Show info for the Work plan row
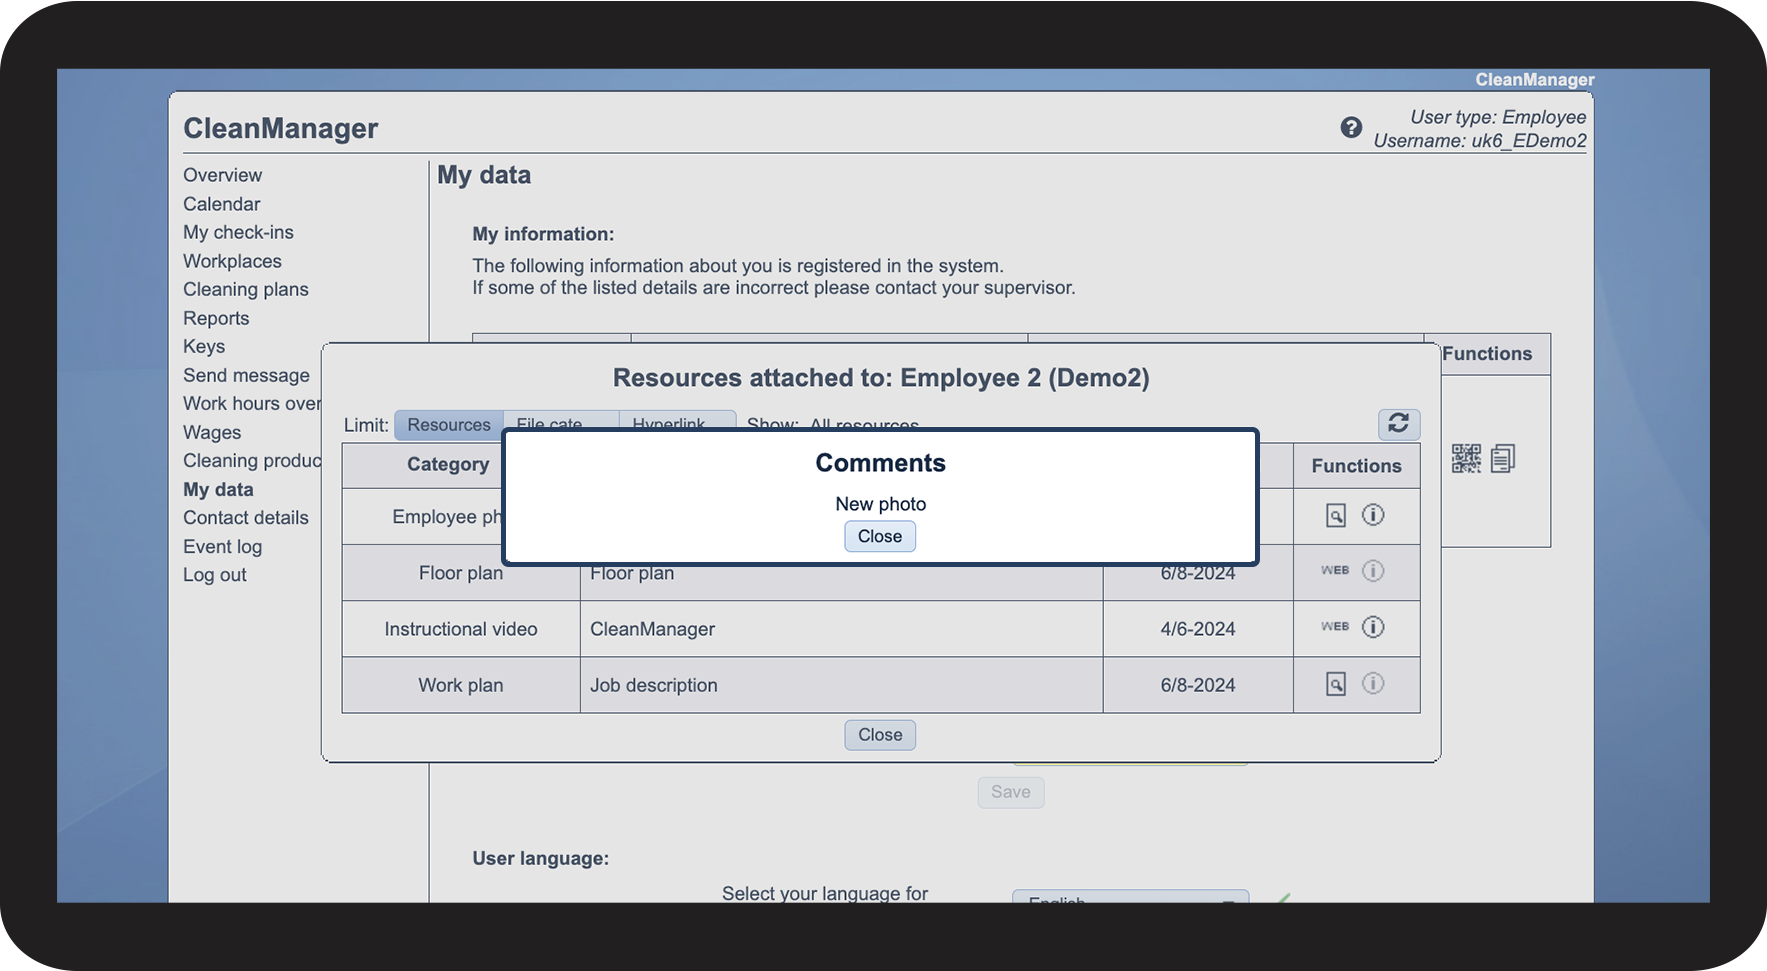This screenshot has height=971, width=1767. click(x=1373, y=683)
